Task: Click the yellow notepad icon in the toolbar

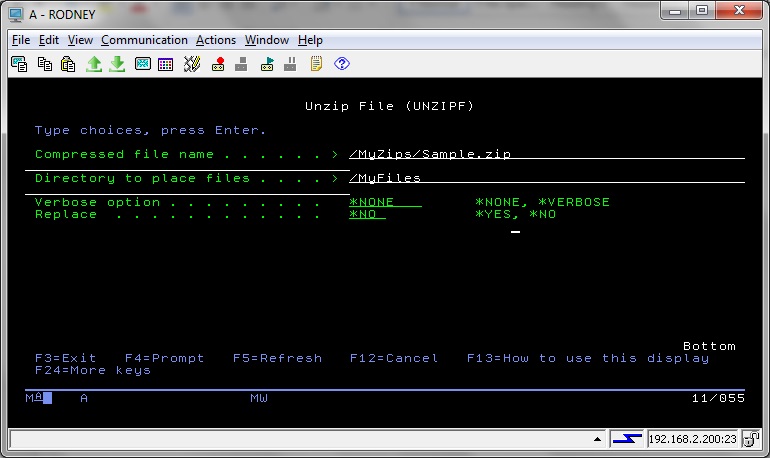Action: (x=316, y=64)
